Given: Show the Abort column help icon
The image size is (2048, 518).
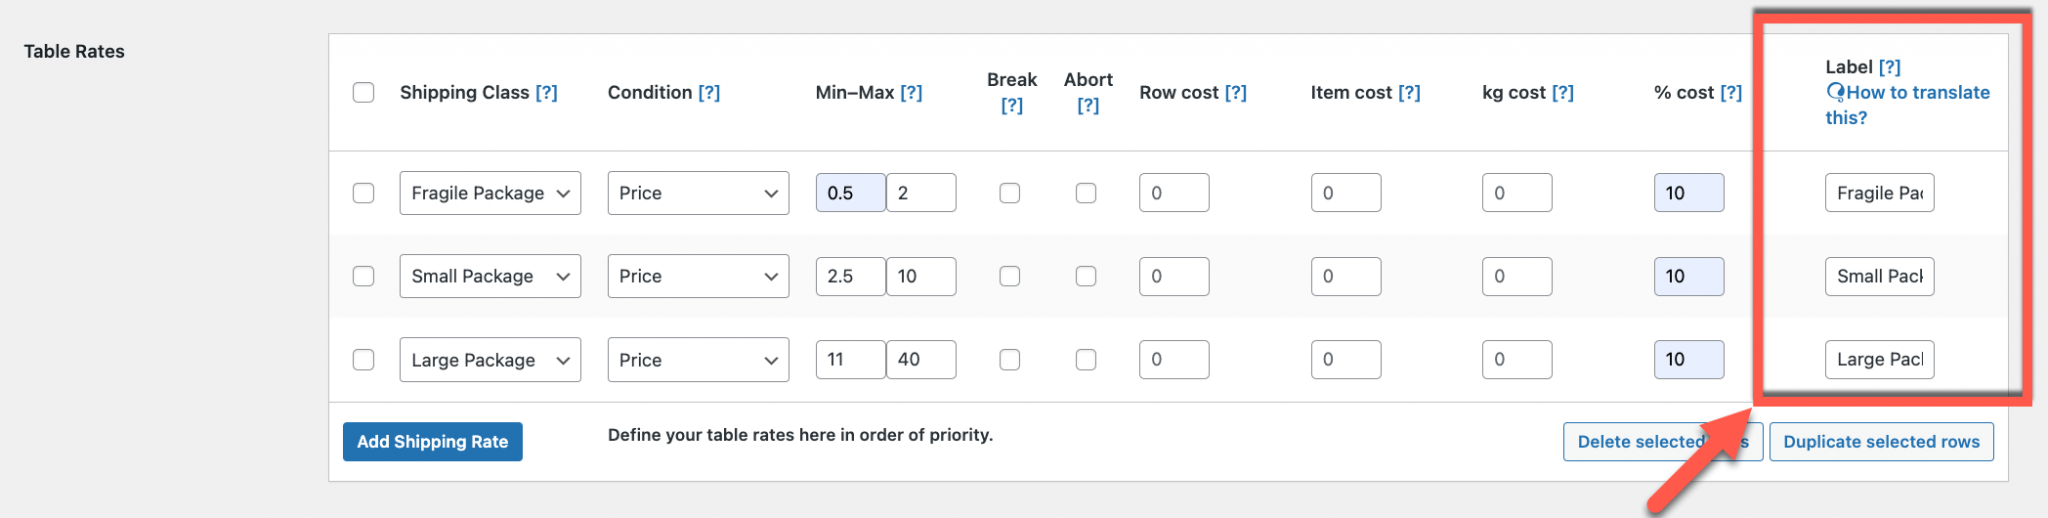Looking at the screenshot, I should click(1088, 105).
